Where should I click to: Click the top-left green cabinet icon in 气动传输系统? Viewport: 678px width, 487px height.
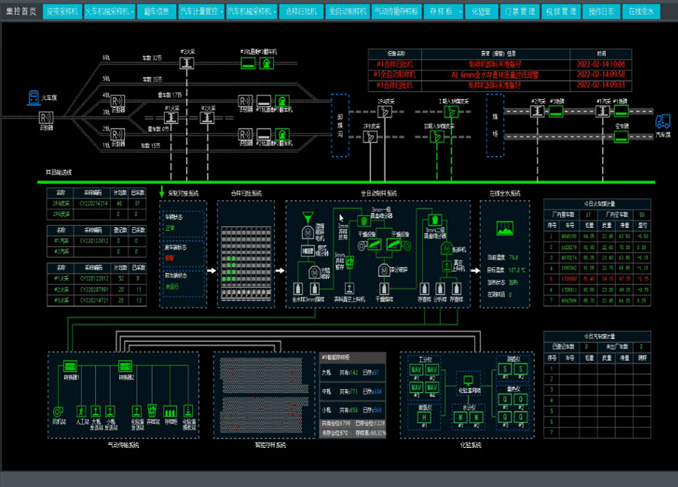click(72, 366)
